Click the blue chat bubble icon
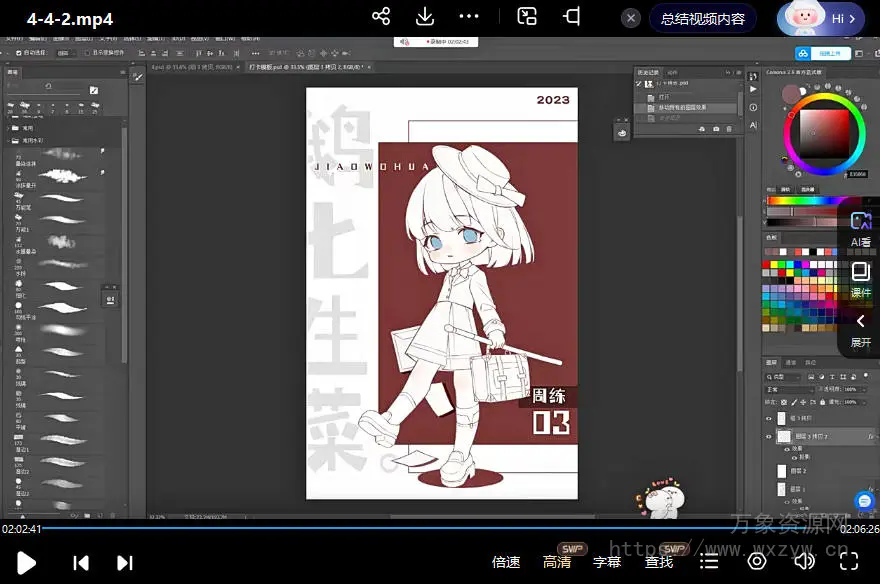Viewport: 880px width, 584px height. pos(864,500)
